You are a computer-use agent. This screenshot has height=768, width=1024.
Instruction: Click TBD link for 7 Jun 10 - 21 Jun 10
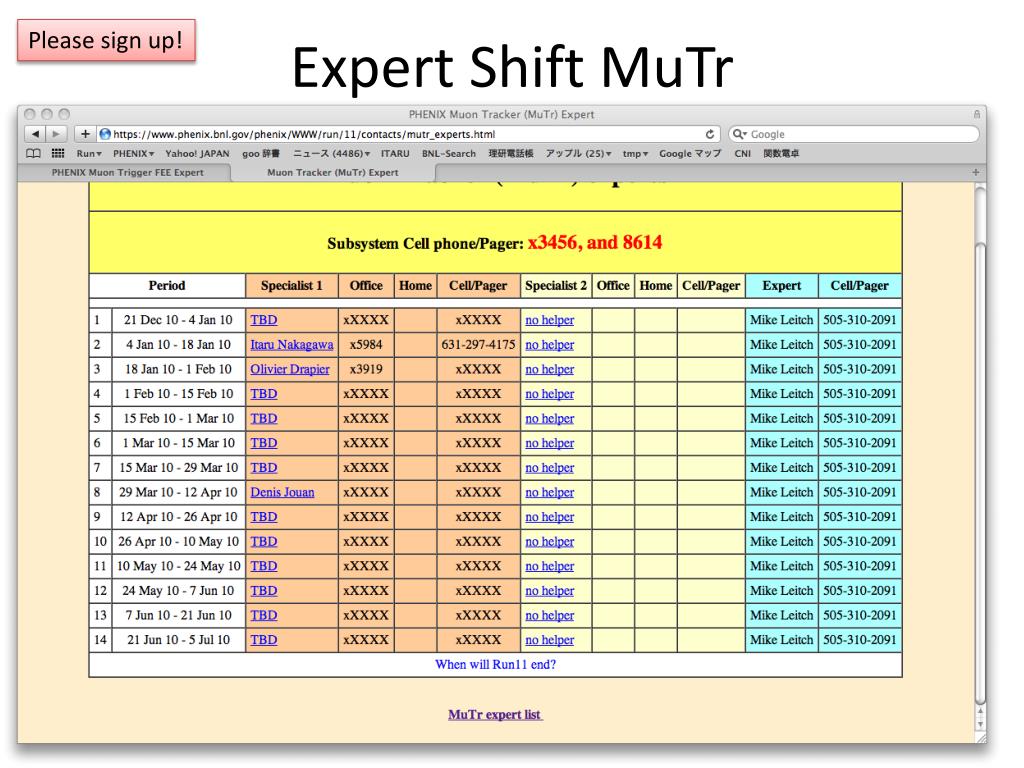264,615
